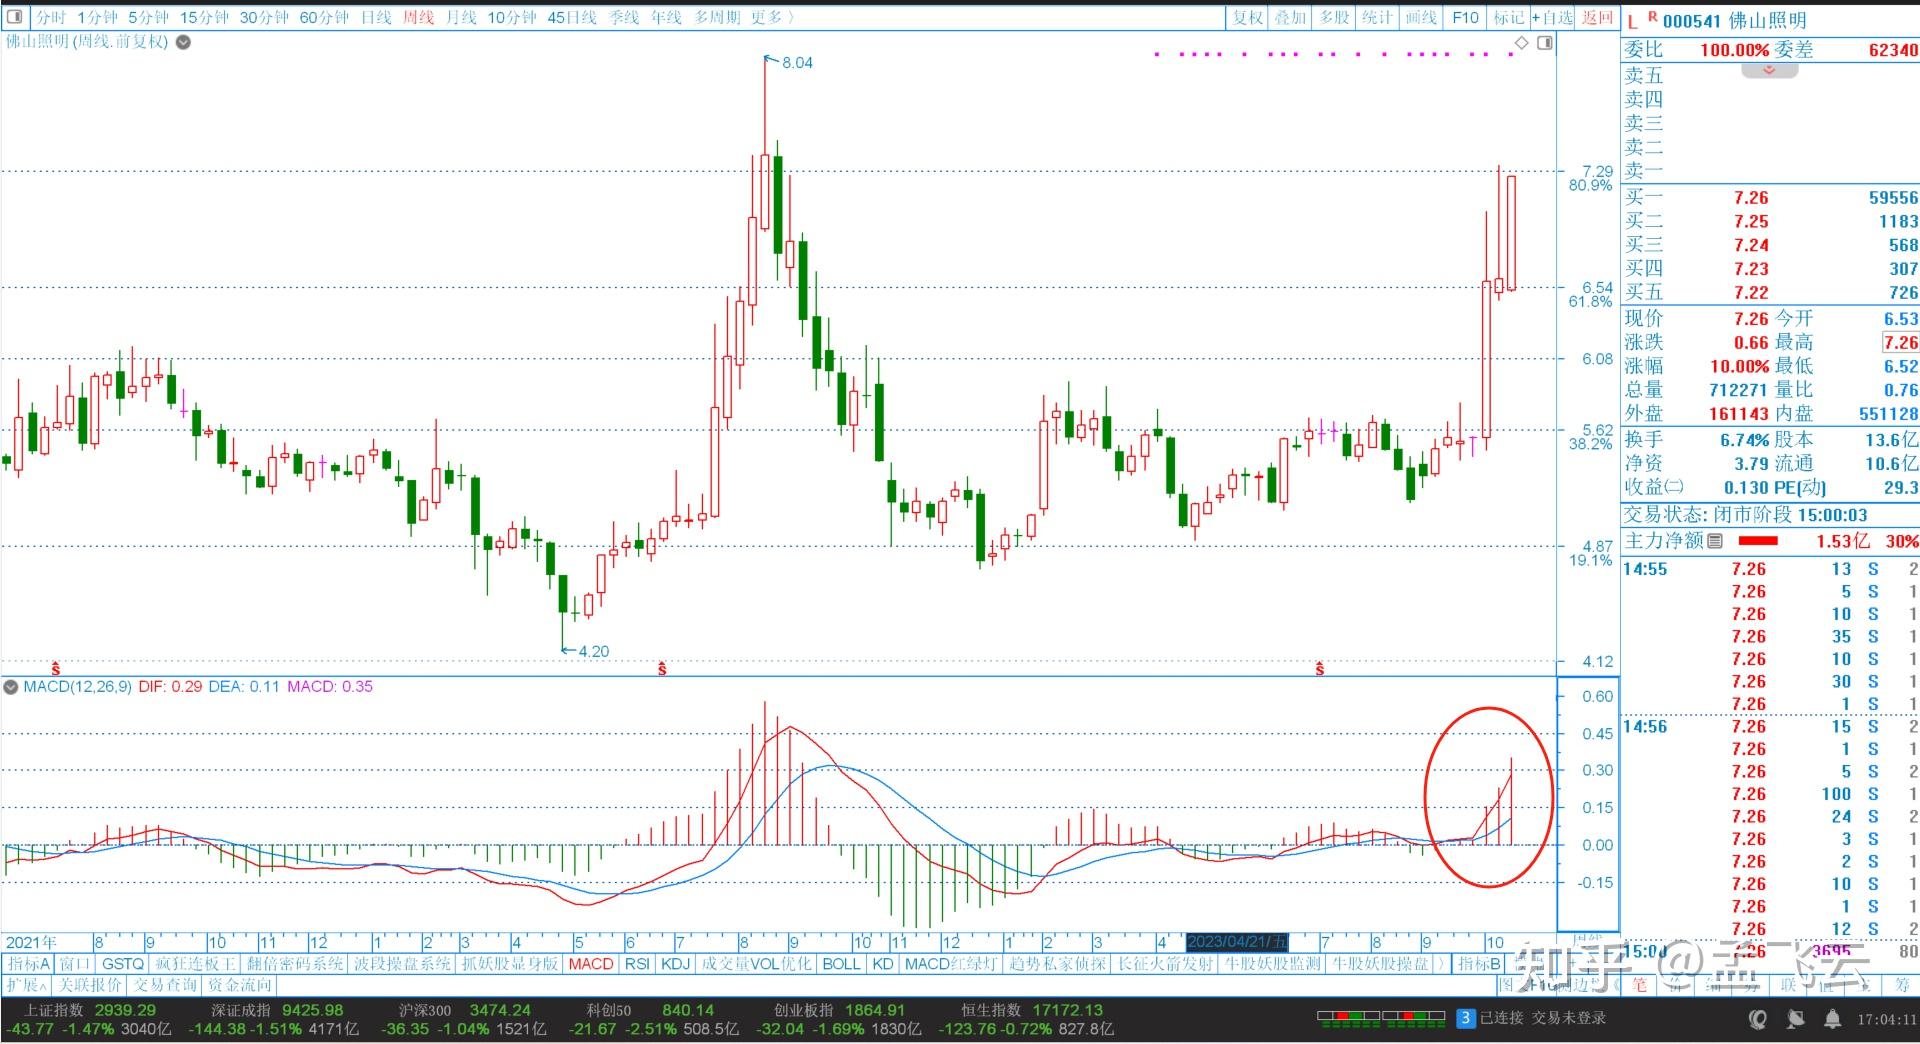Click the 复权 toolbar button
Image resolution: width=1920 pixels, height=1044 pixels.
point(1247,17)
